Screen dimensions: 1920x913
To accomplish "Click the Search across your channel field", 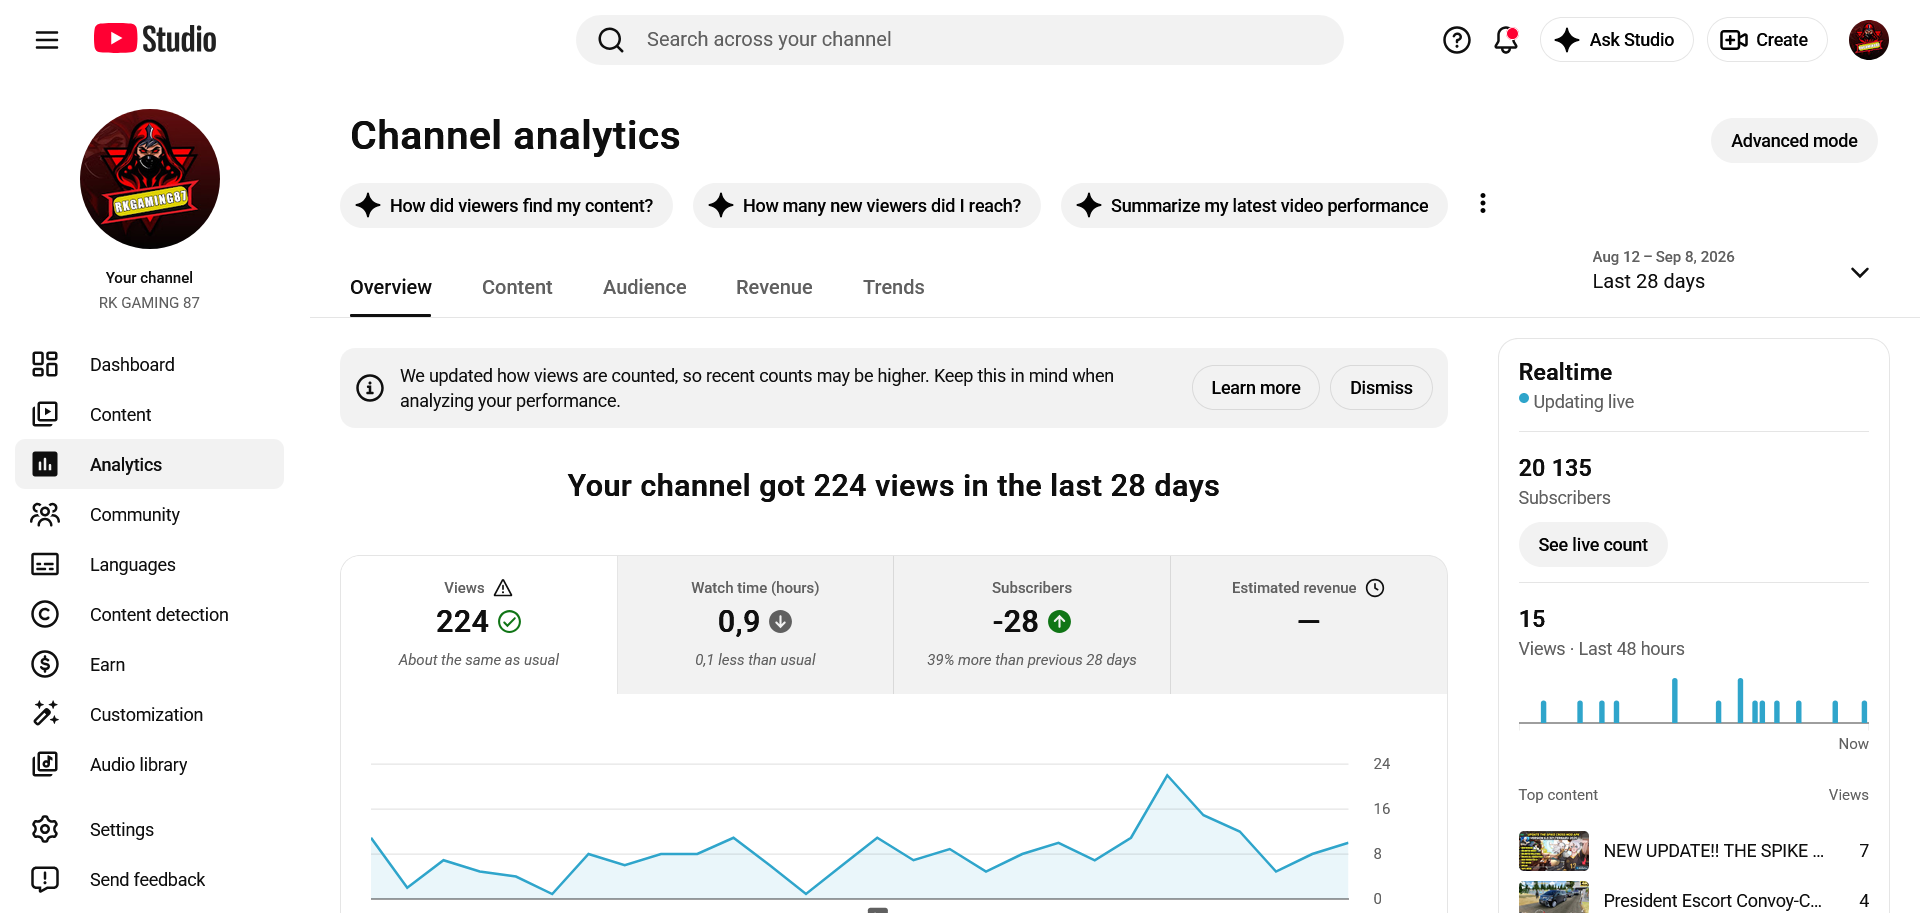I will [x=960, y=40].
